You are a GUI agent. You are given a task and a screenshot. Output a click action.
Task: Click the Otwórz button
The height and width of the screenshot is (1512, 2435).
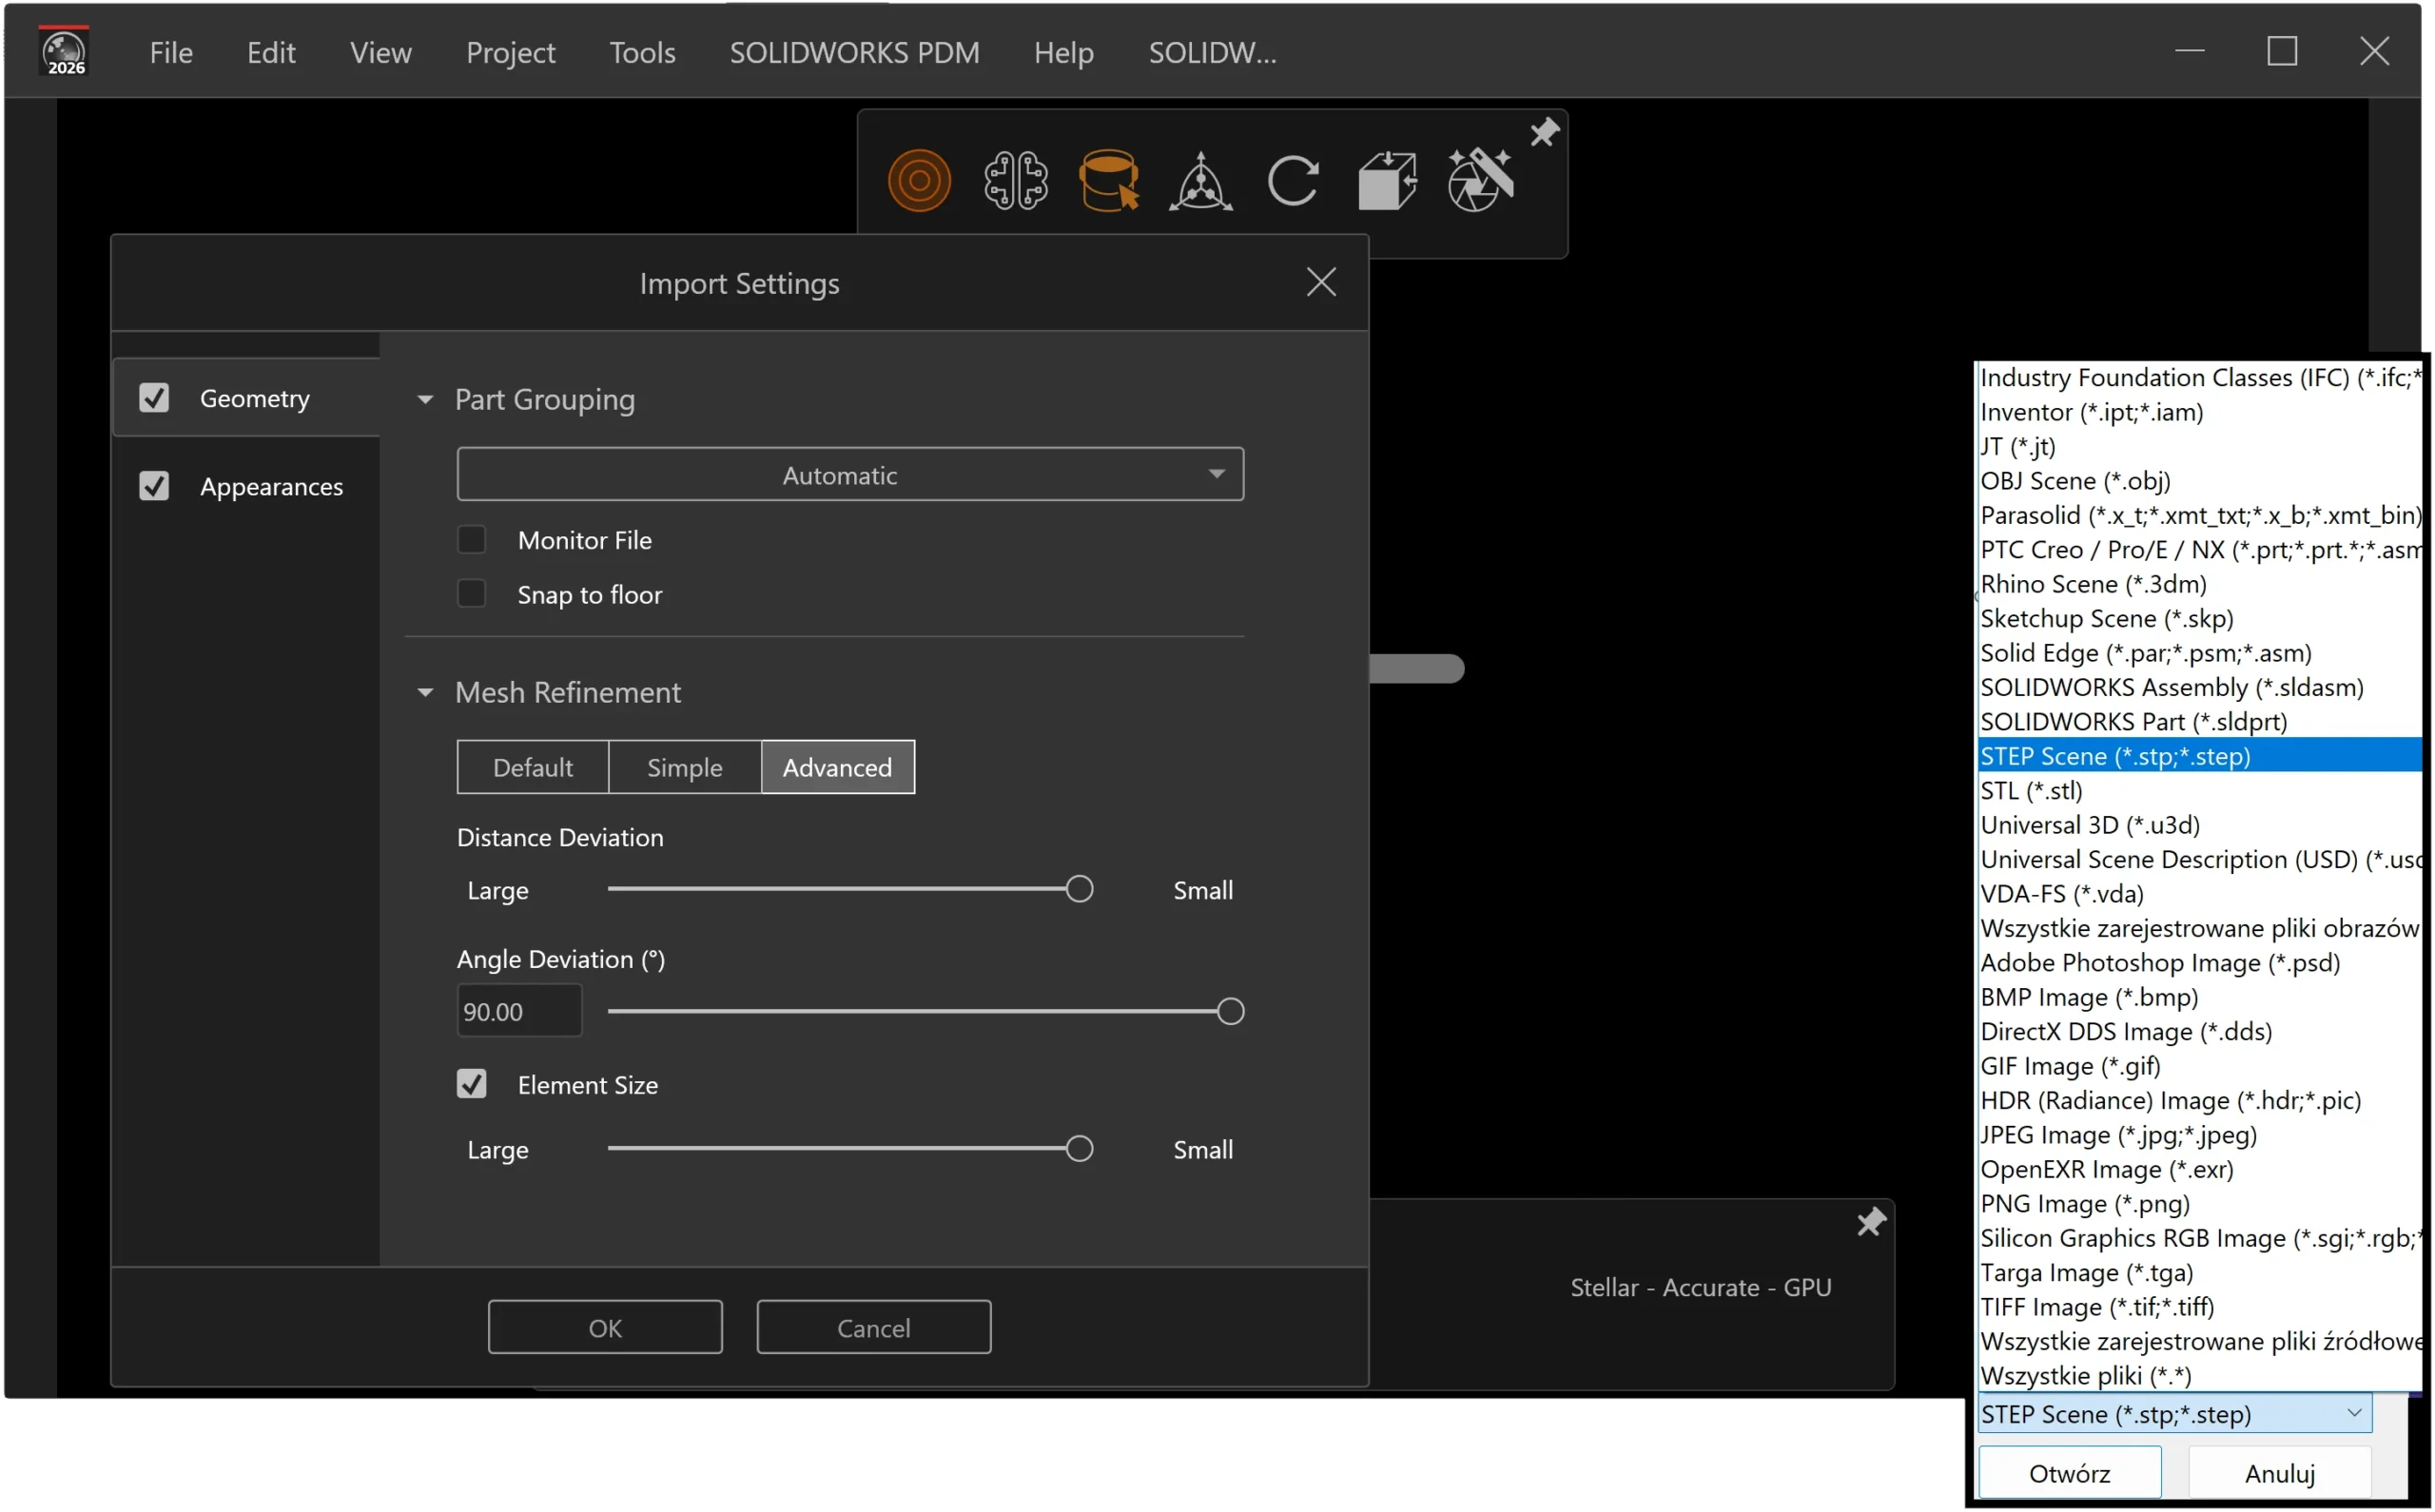[2070, 1473]
